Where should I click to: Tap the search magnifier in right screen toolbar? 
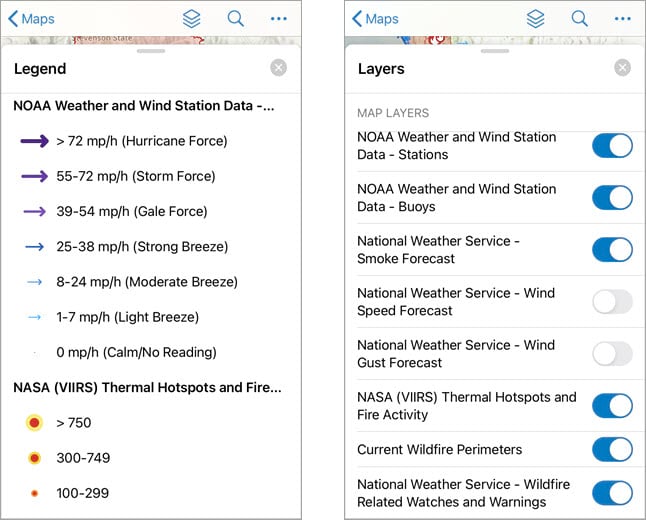point(579,18)
